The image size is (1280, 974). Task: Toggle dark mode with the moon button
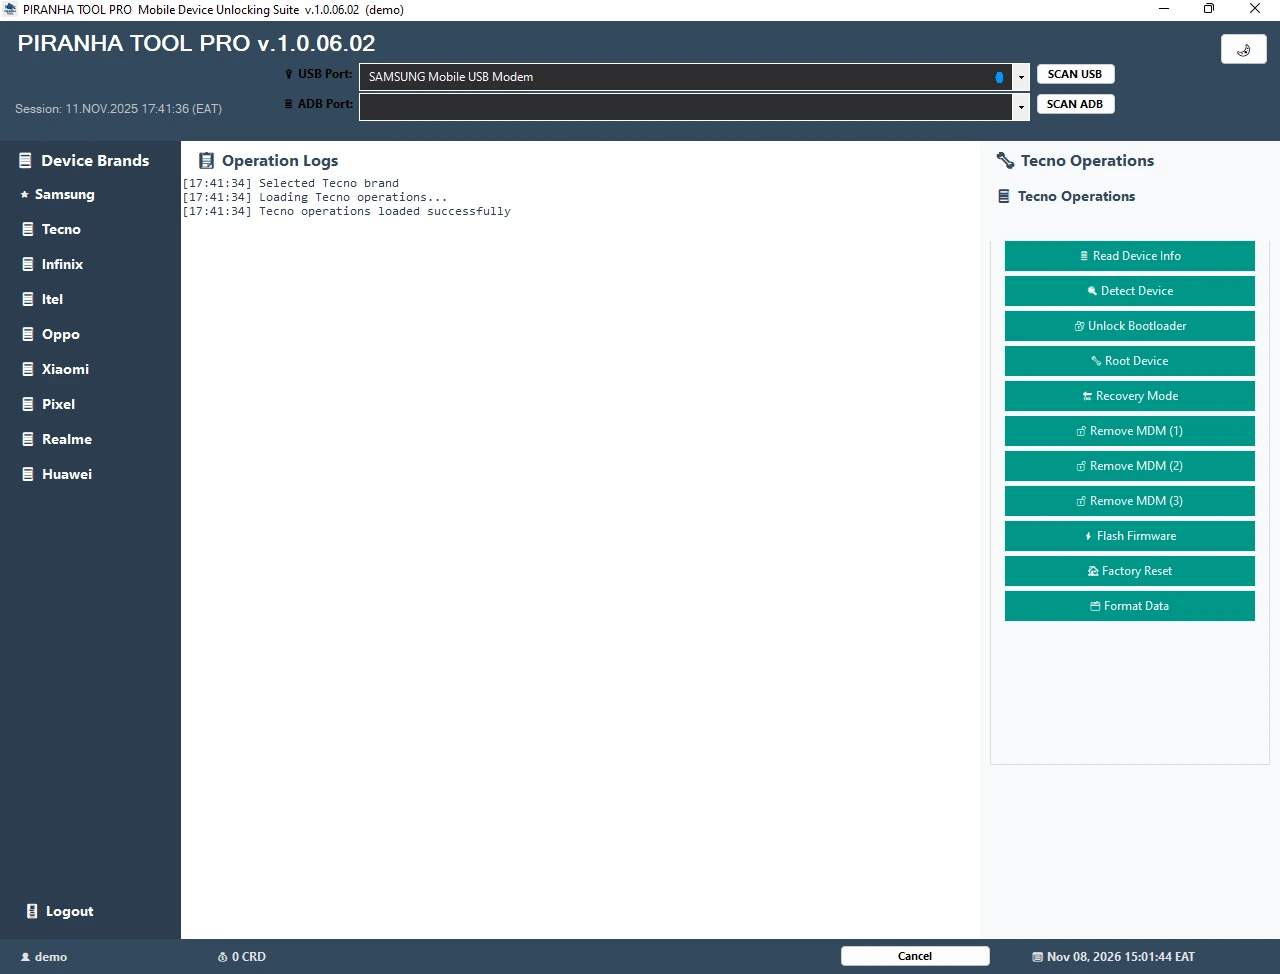1244,49
